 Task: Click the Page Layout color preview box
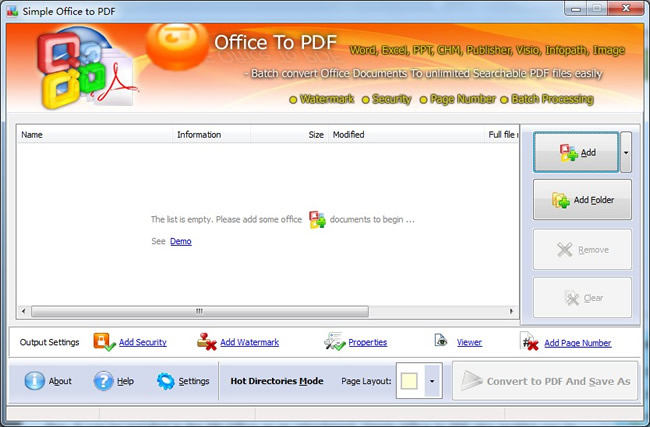tap(409, 381)
